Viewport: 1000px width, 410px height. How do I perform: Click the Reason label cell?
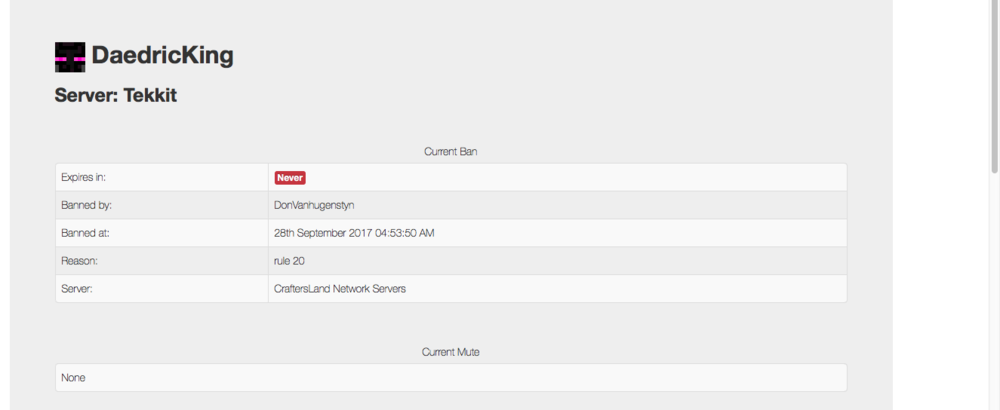pos(79,261)
